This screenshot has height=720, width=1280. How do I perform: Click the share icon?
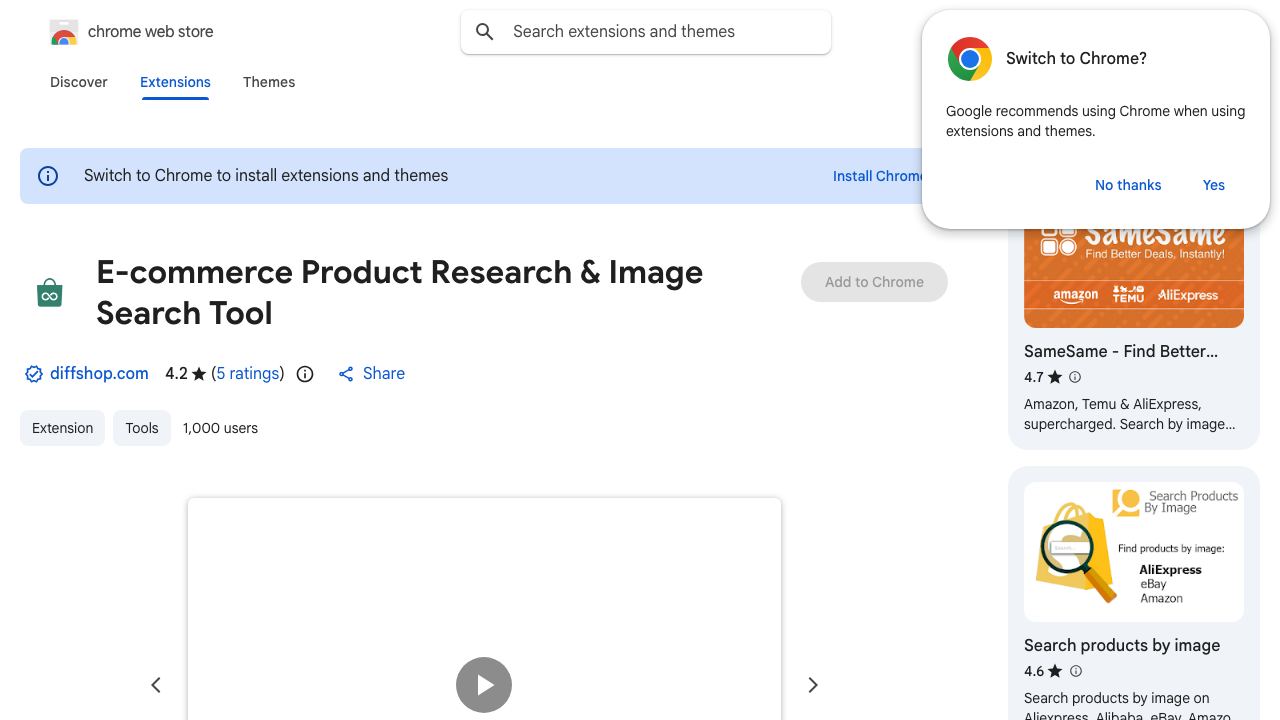point(346,374)
